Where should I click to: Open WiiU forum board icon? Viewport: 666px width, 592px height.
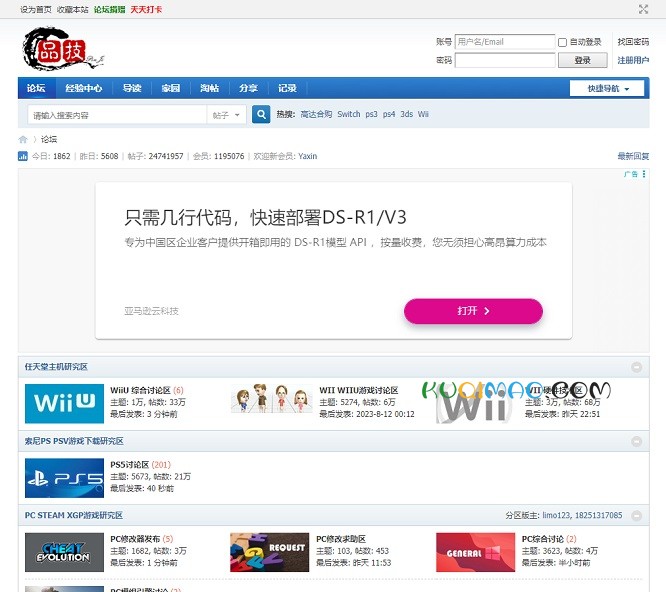pyautogui.click(x=64, y=403)
